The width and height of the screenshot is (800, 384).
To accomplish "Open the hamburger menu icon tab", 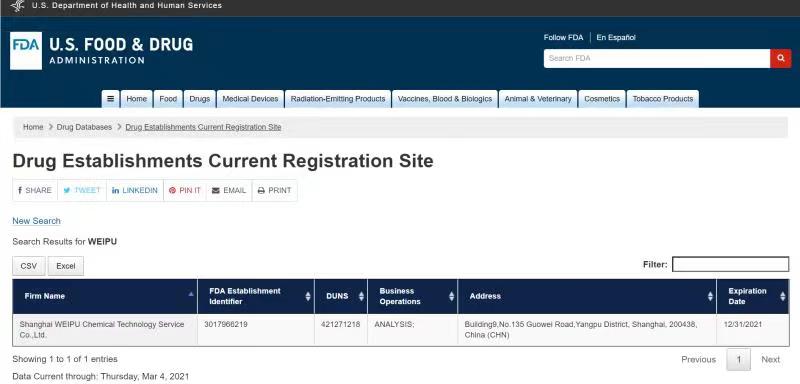I will [110, 99].
